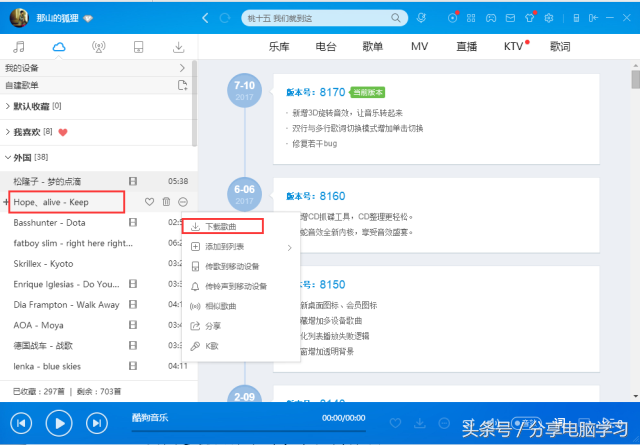Switch to KTV tab
640x445 pixels.
pos(513,47)
